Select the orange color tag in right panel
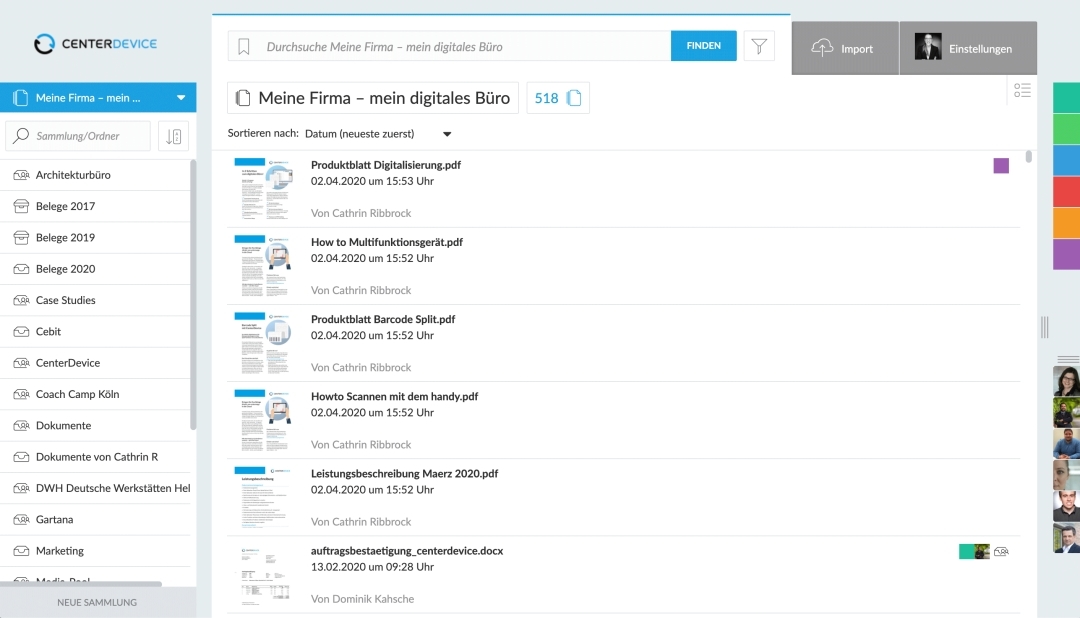This screenshot has width=1080, height=618. coord(1066,223)
